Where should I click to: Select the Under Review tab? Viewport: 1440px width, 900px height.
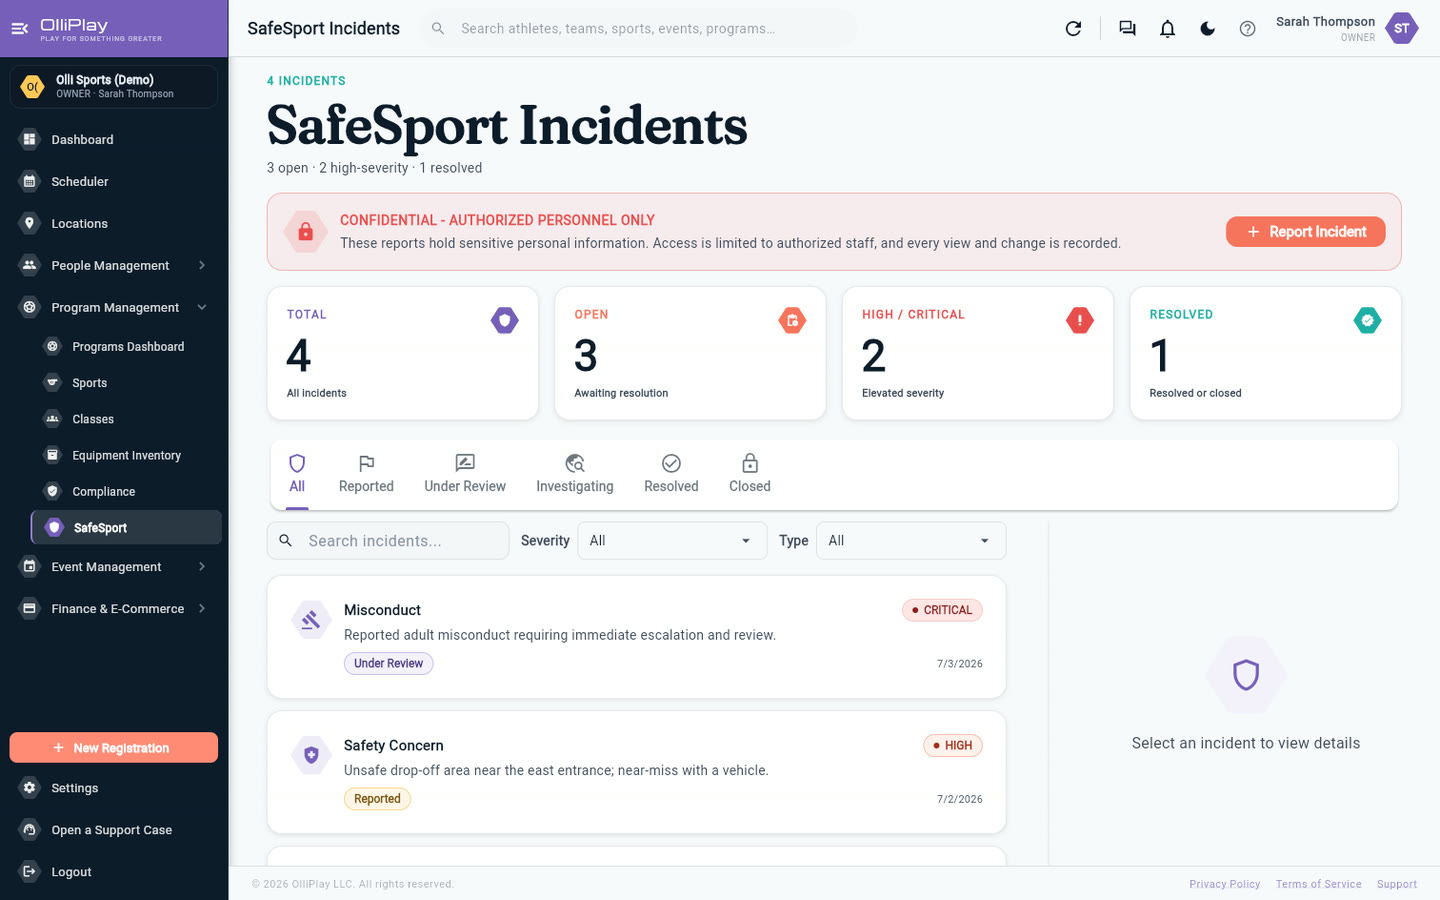(465, 474)
